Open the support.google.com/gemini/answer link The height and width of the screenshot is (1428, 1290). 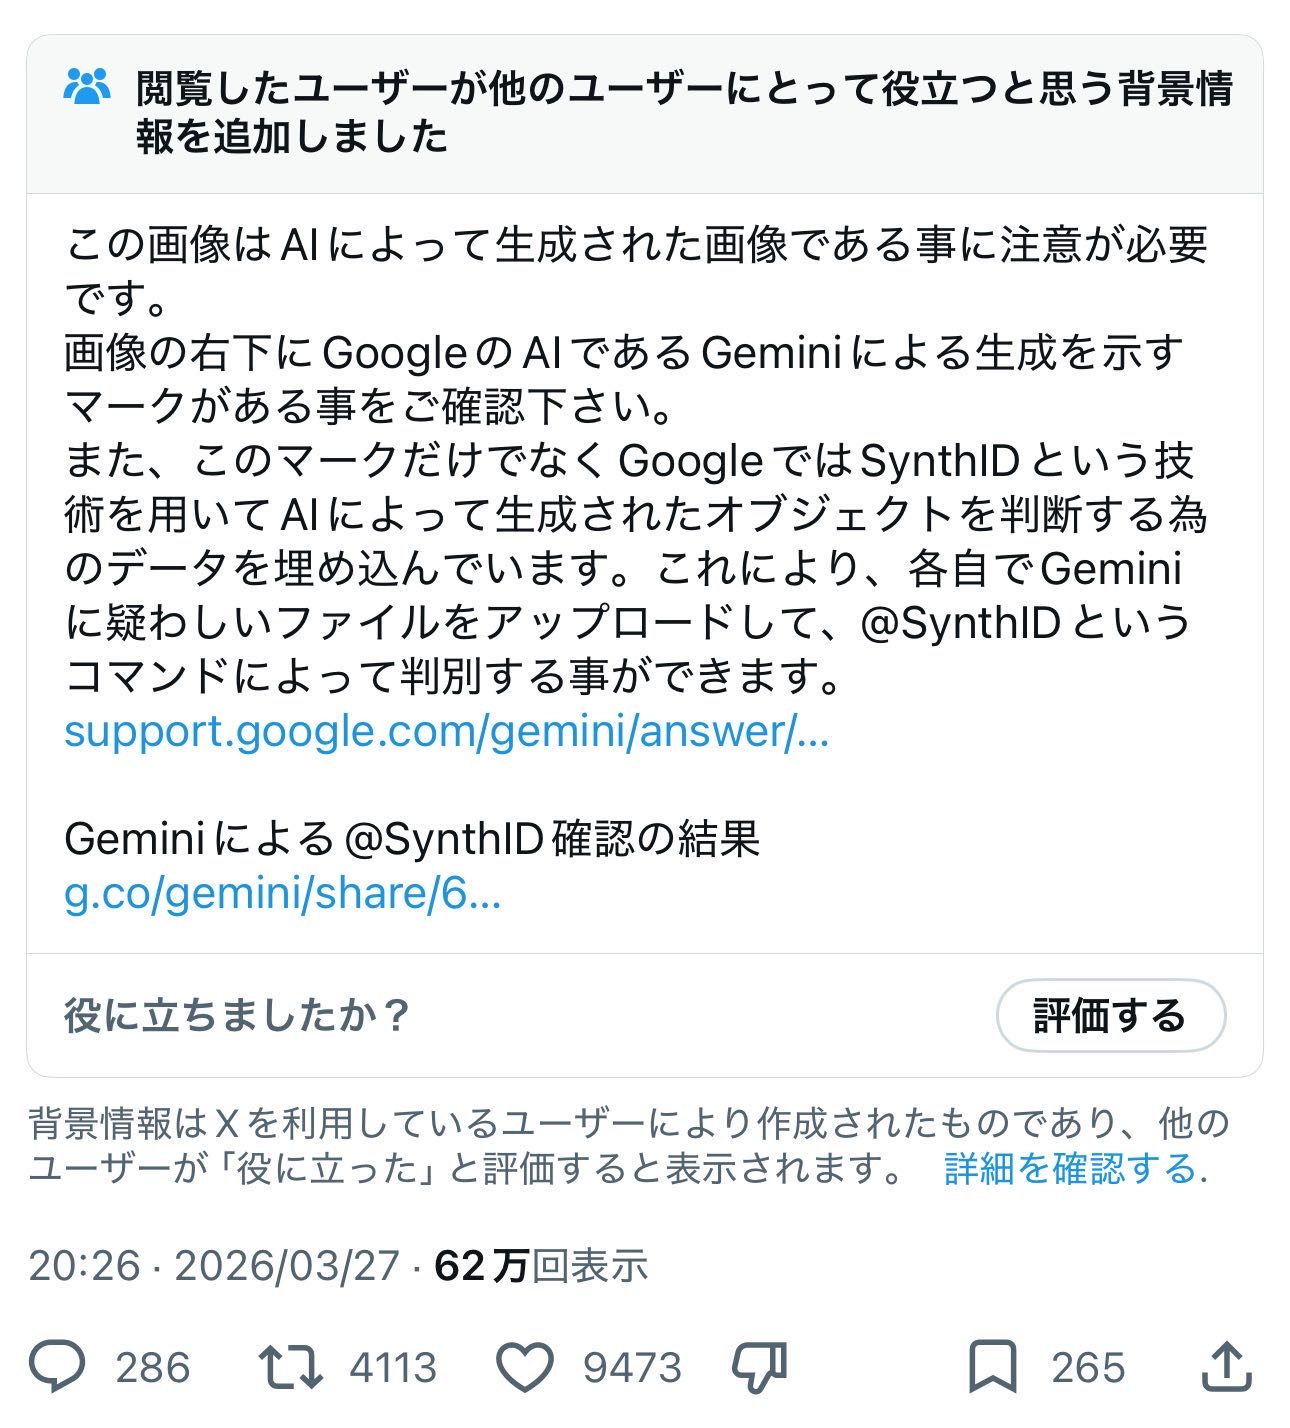446,732
